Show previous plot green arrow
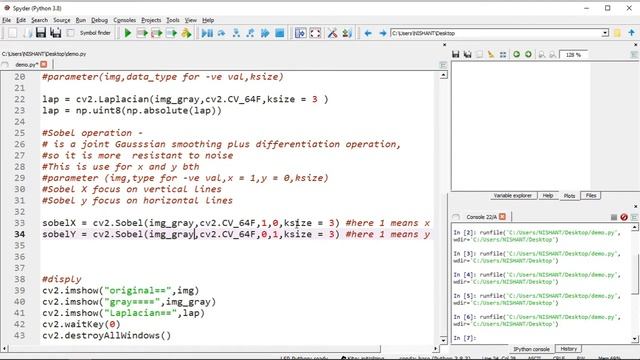 [x=516, y=54]
